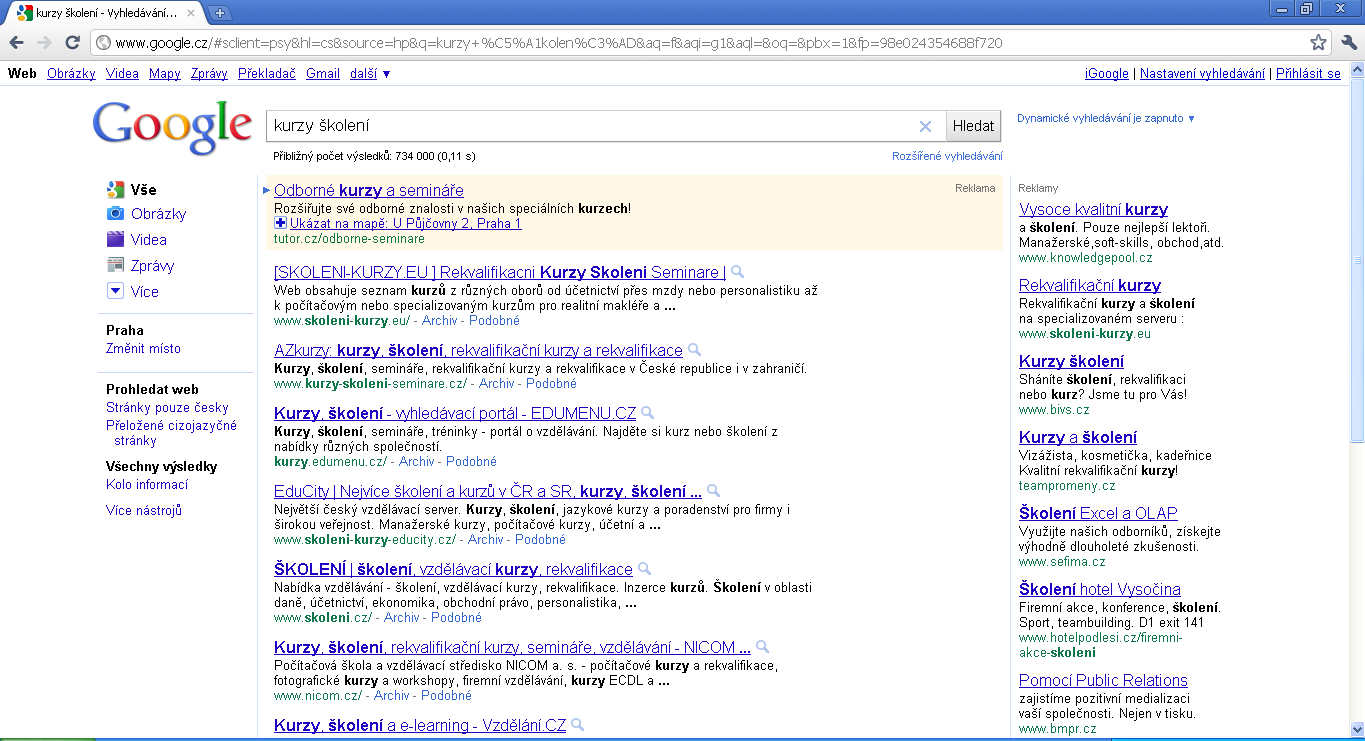The width and height of the screenshot is (1365, 741).
Task: Open Pomocí Public Relations ad
Action: tap(1103, 680)
